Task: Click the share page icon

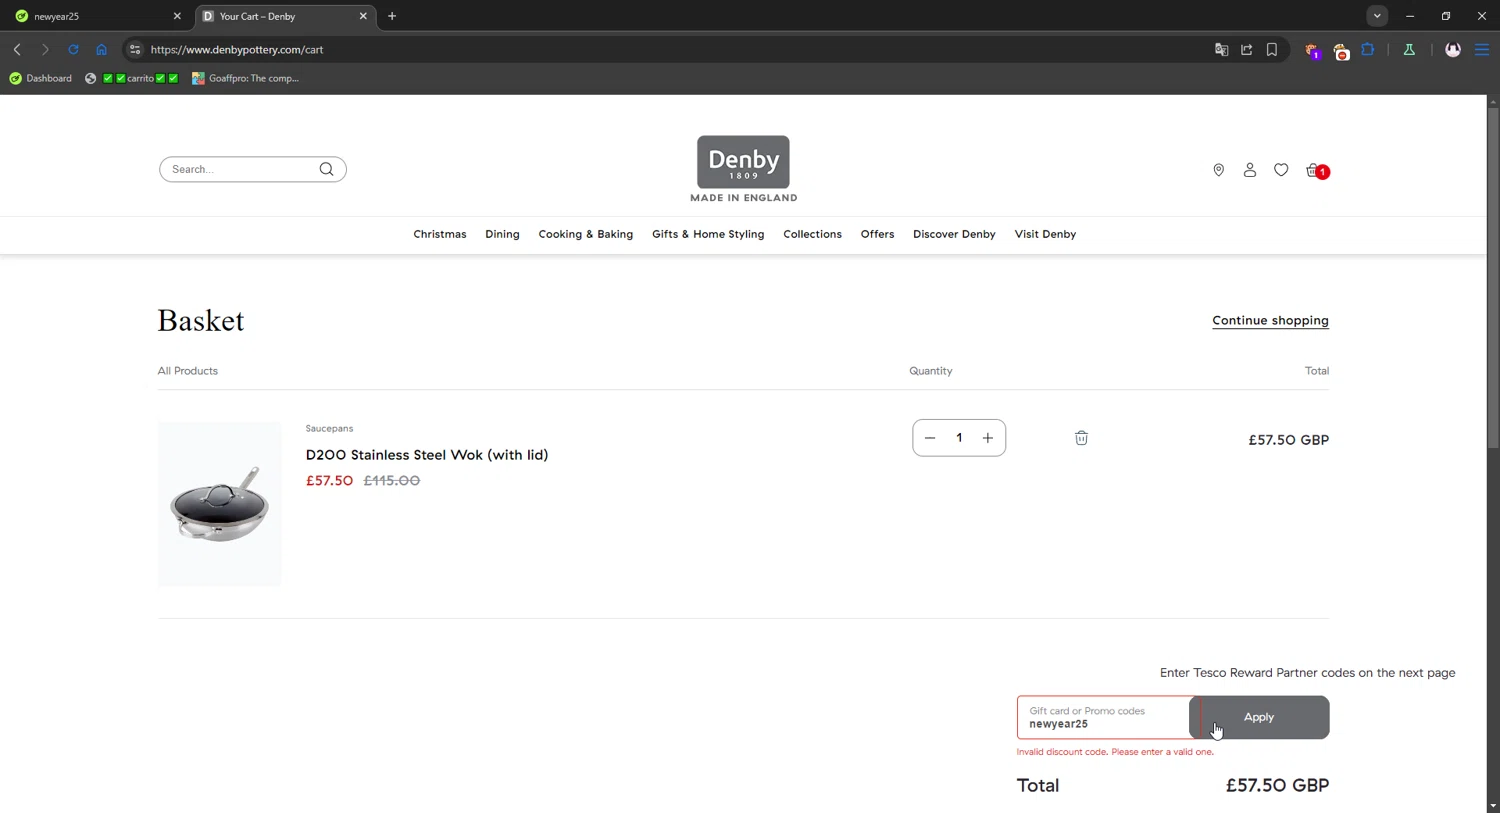Action: (x=1246, y=49)
